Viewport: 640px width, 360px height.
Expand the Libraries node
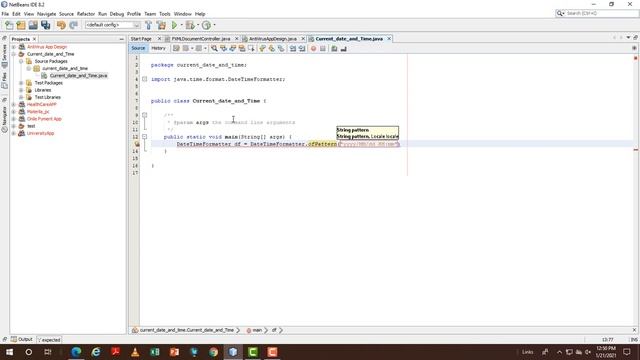21,90
